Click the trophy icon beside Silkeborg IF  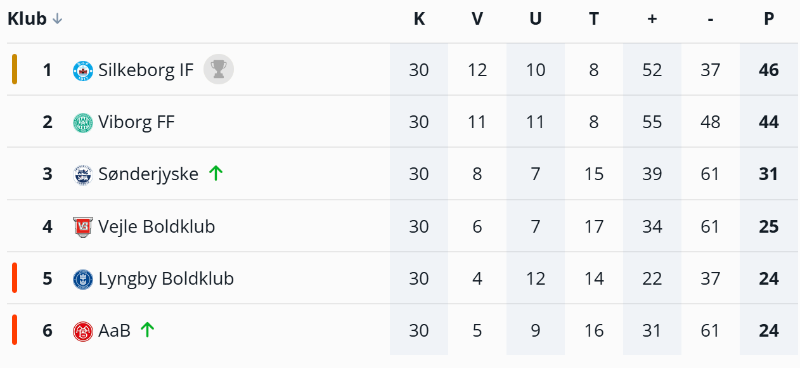[219, 69]
